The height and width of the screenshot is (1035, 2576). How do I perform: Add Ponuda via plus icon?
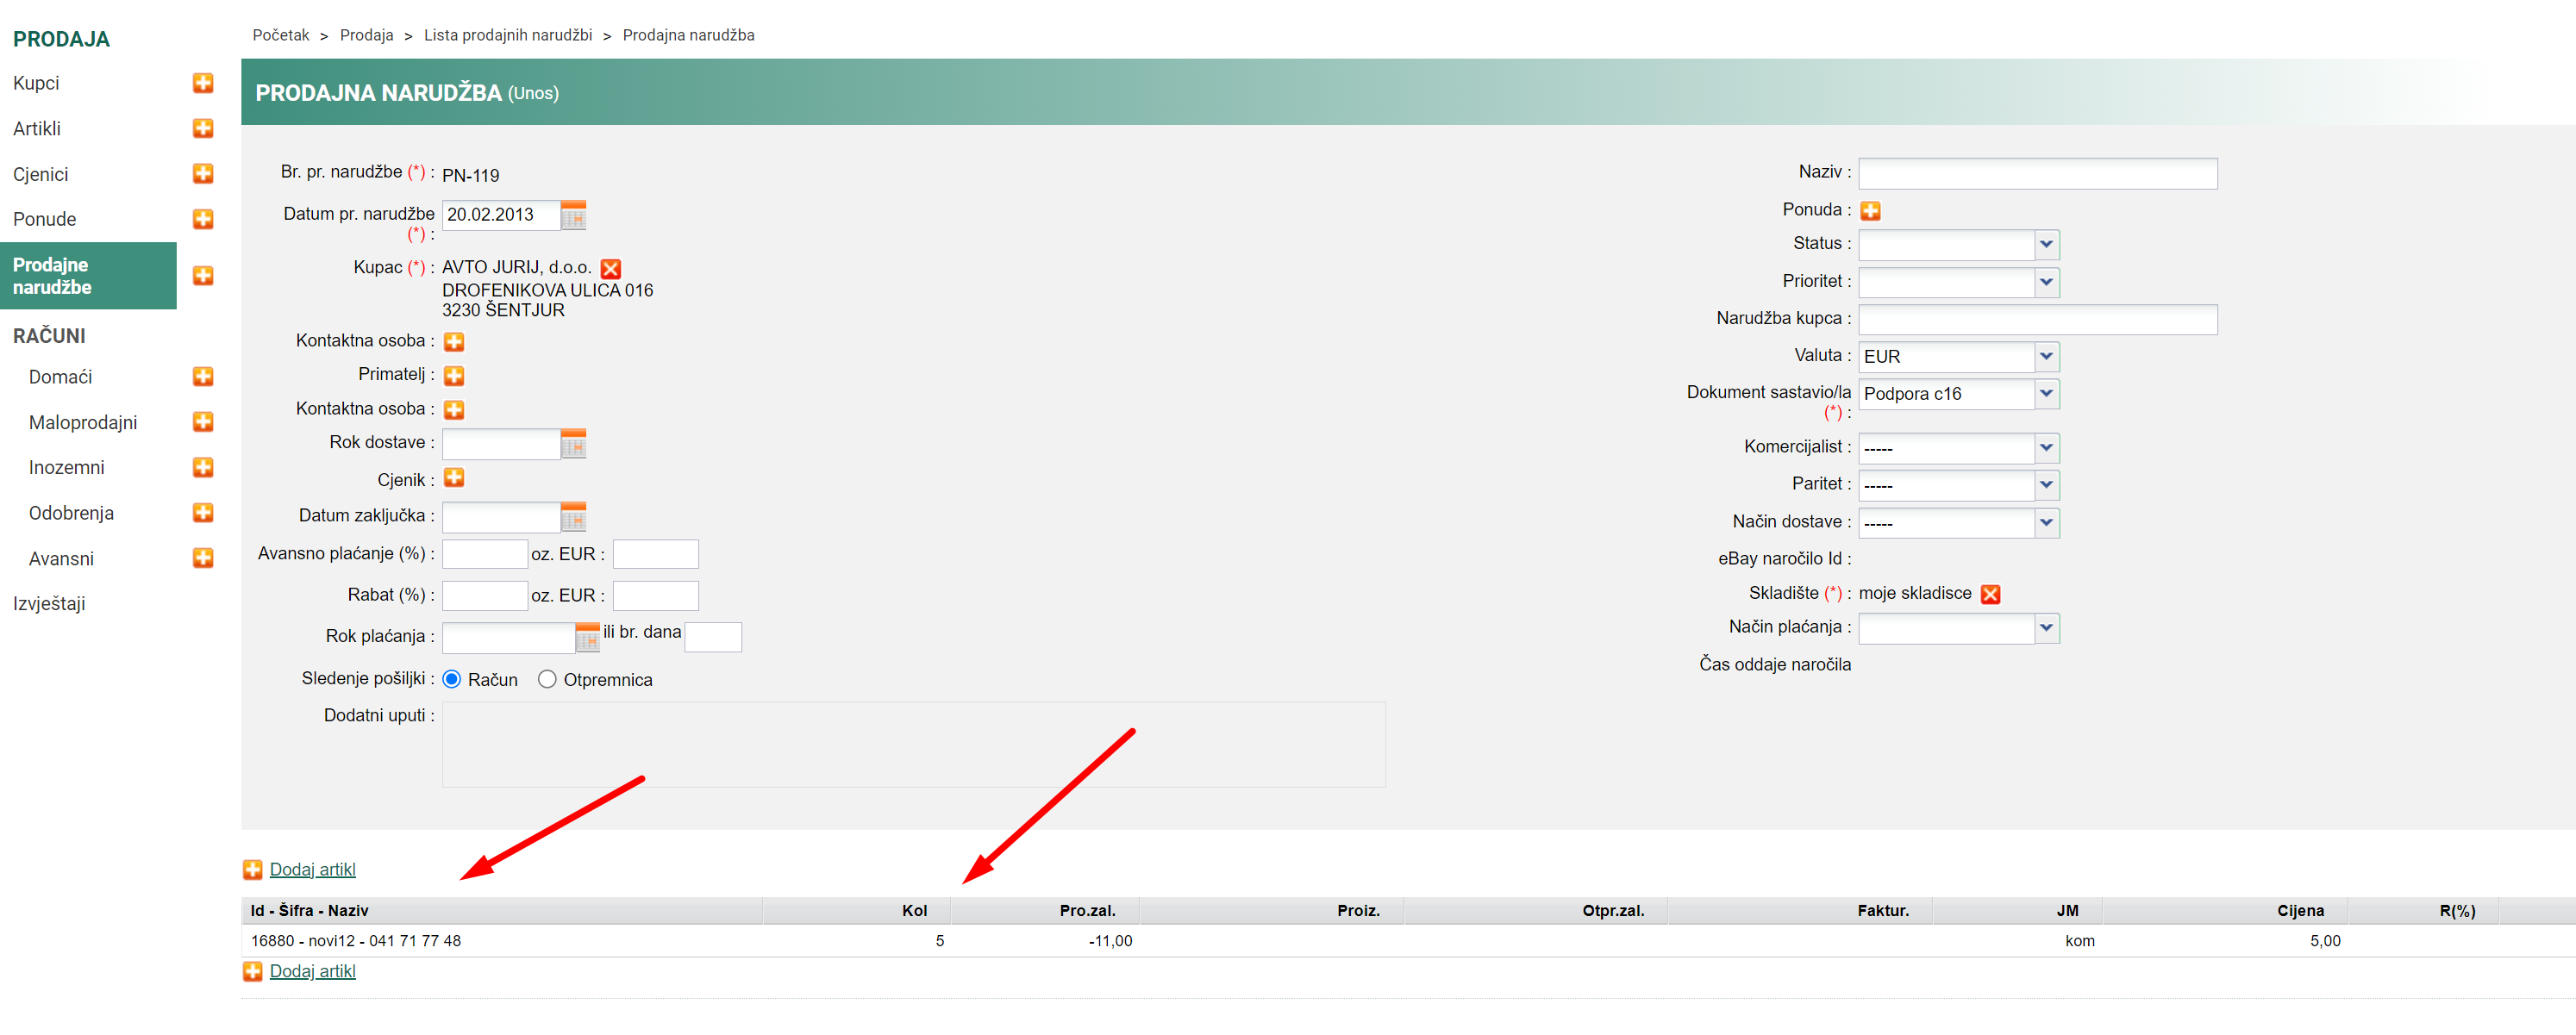pos(1869,211)
